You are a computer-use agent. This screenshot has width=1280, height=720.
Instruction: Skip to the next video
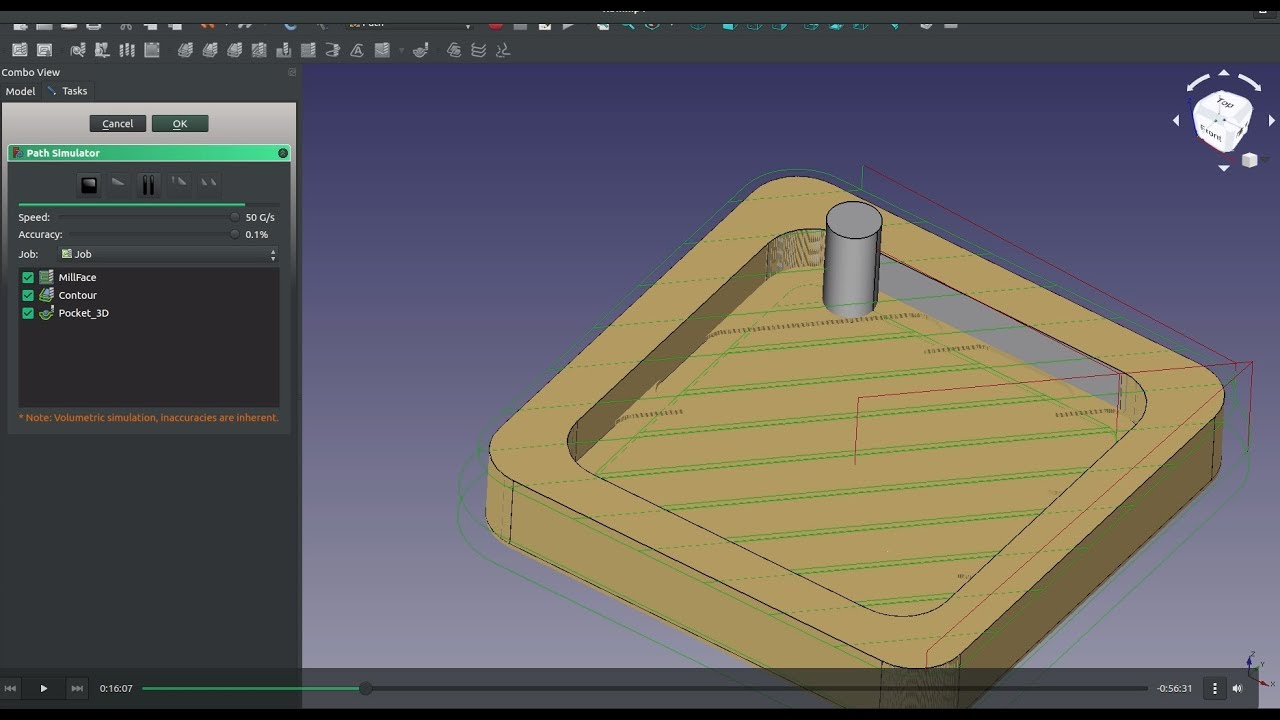click(76, 688)
